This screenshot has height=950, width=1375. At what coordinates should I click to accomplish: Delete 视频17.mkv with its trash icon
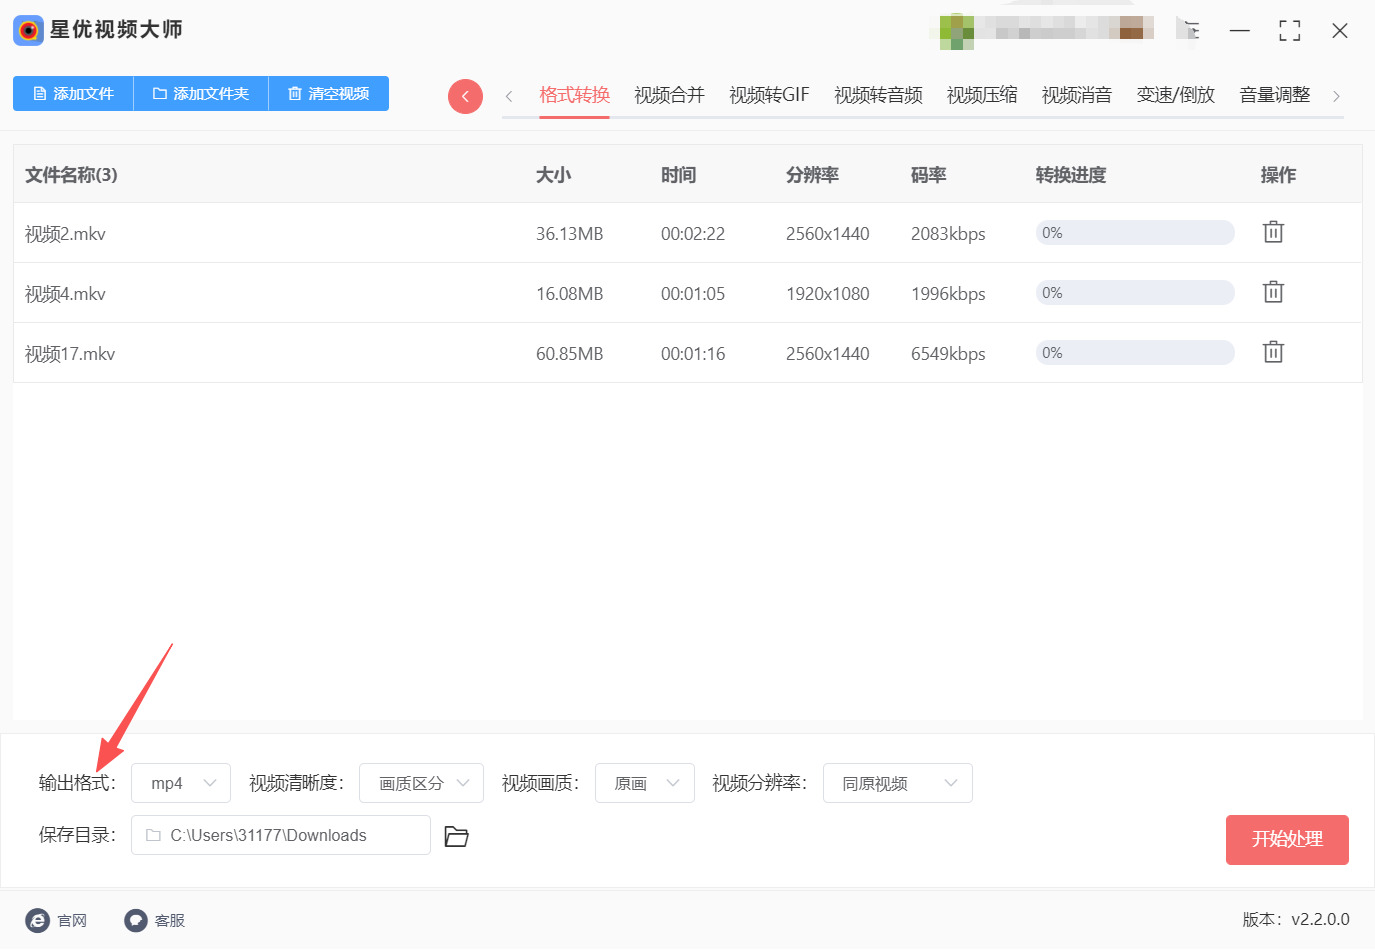tap(1273, 352)
